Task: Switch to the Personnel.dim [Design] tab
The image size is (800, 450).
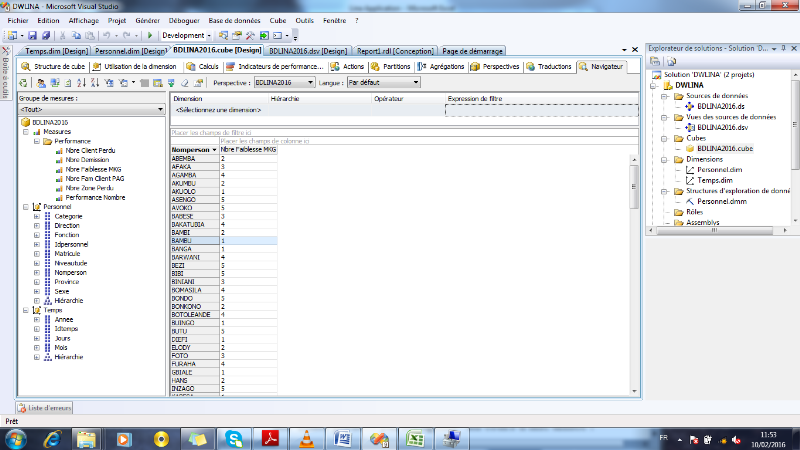Action: point(132,51)
